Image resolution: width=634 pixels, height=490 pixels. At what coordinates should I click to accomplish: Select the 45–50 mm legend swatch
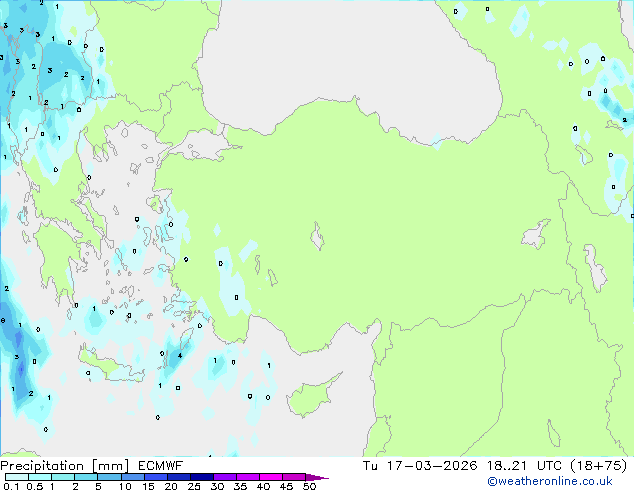pyautogui.click(x=294, y=477)
